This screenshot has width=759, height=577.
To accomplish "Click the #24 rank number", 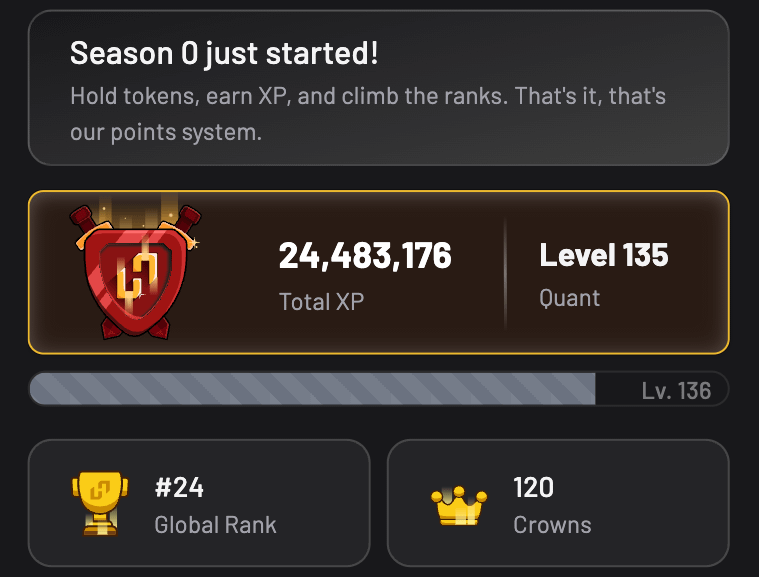I will [179, 487].
